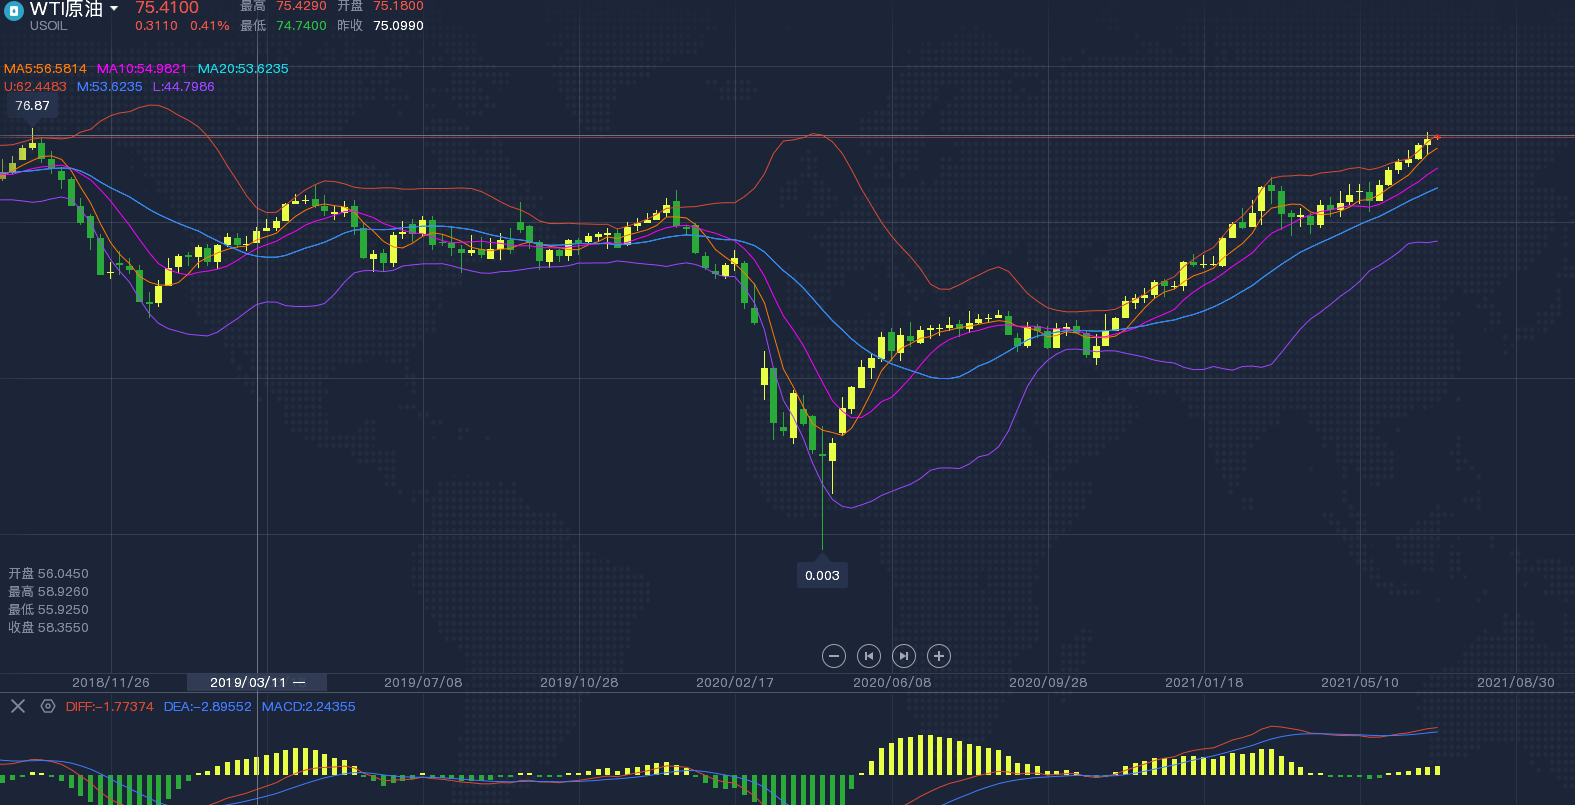Jump to the earliest candles with skip-back button
Screen dimensions: 1575x805
click(x=869, y=656)
